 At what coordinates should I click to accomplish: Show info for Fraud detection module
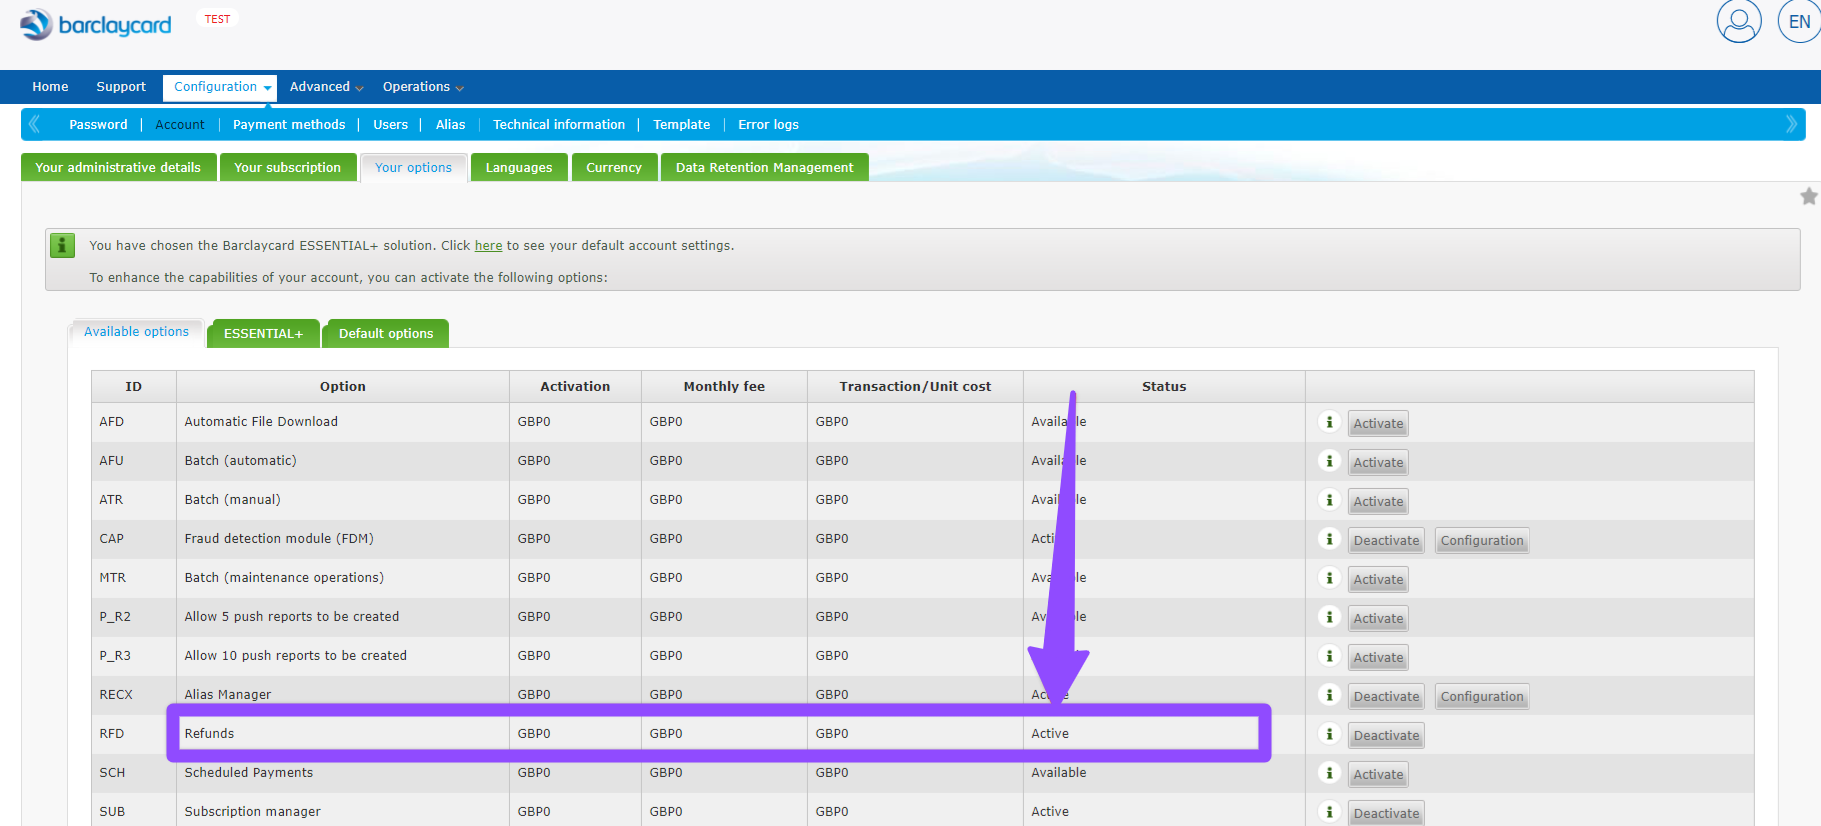pos(1329,539)
